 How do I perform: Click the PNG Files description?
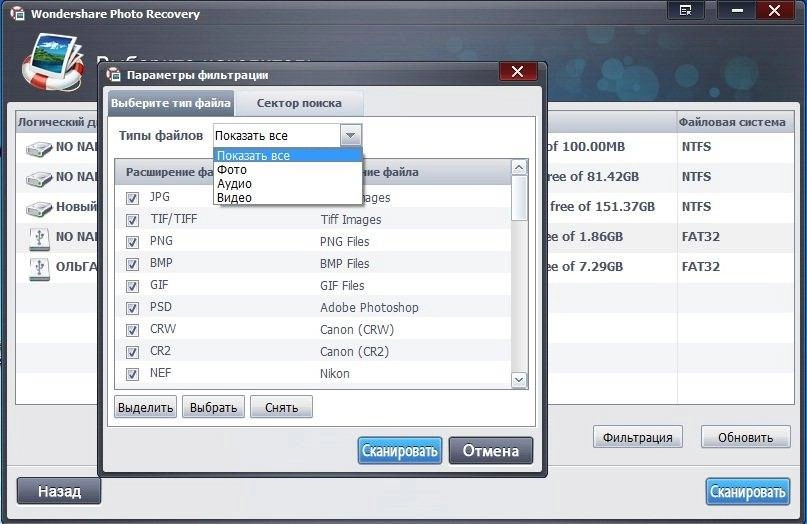point(344,242)
